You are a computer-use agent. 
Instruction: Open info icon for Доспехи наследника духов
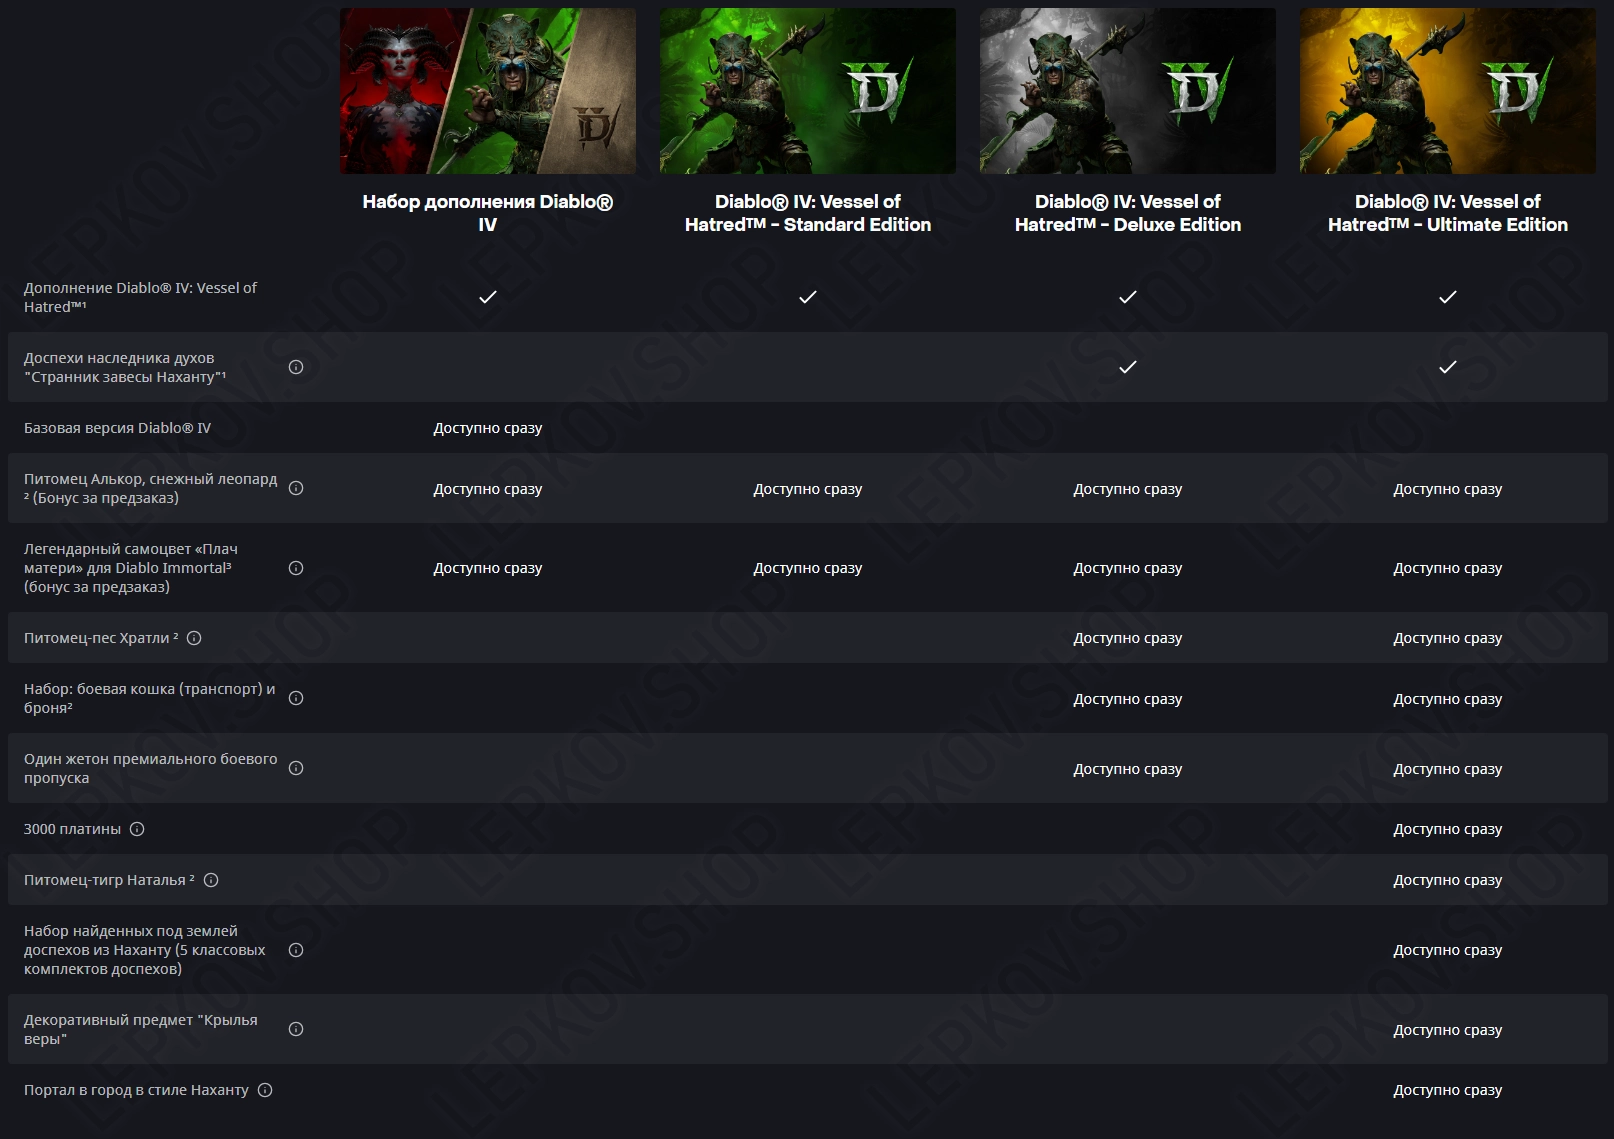coord(296,367)
